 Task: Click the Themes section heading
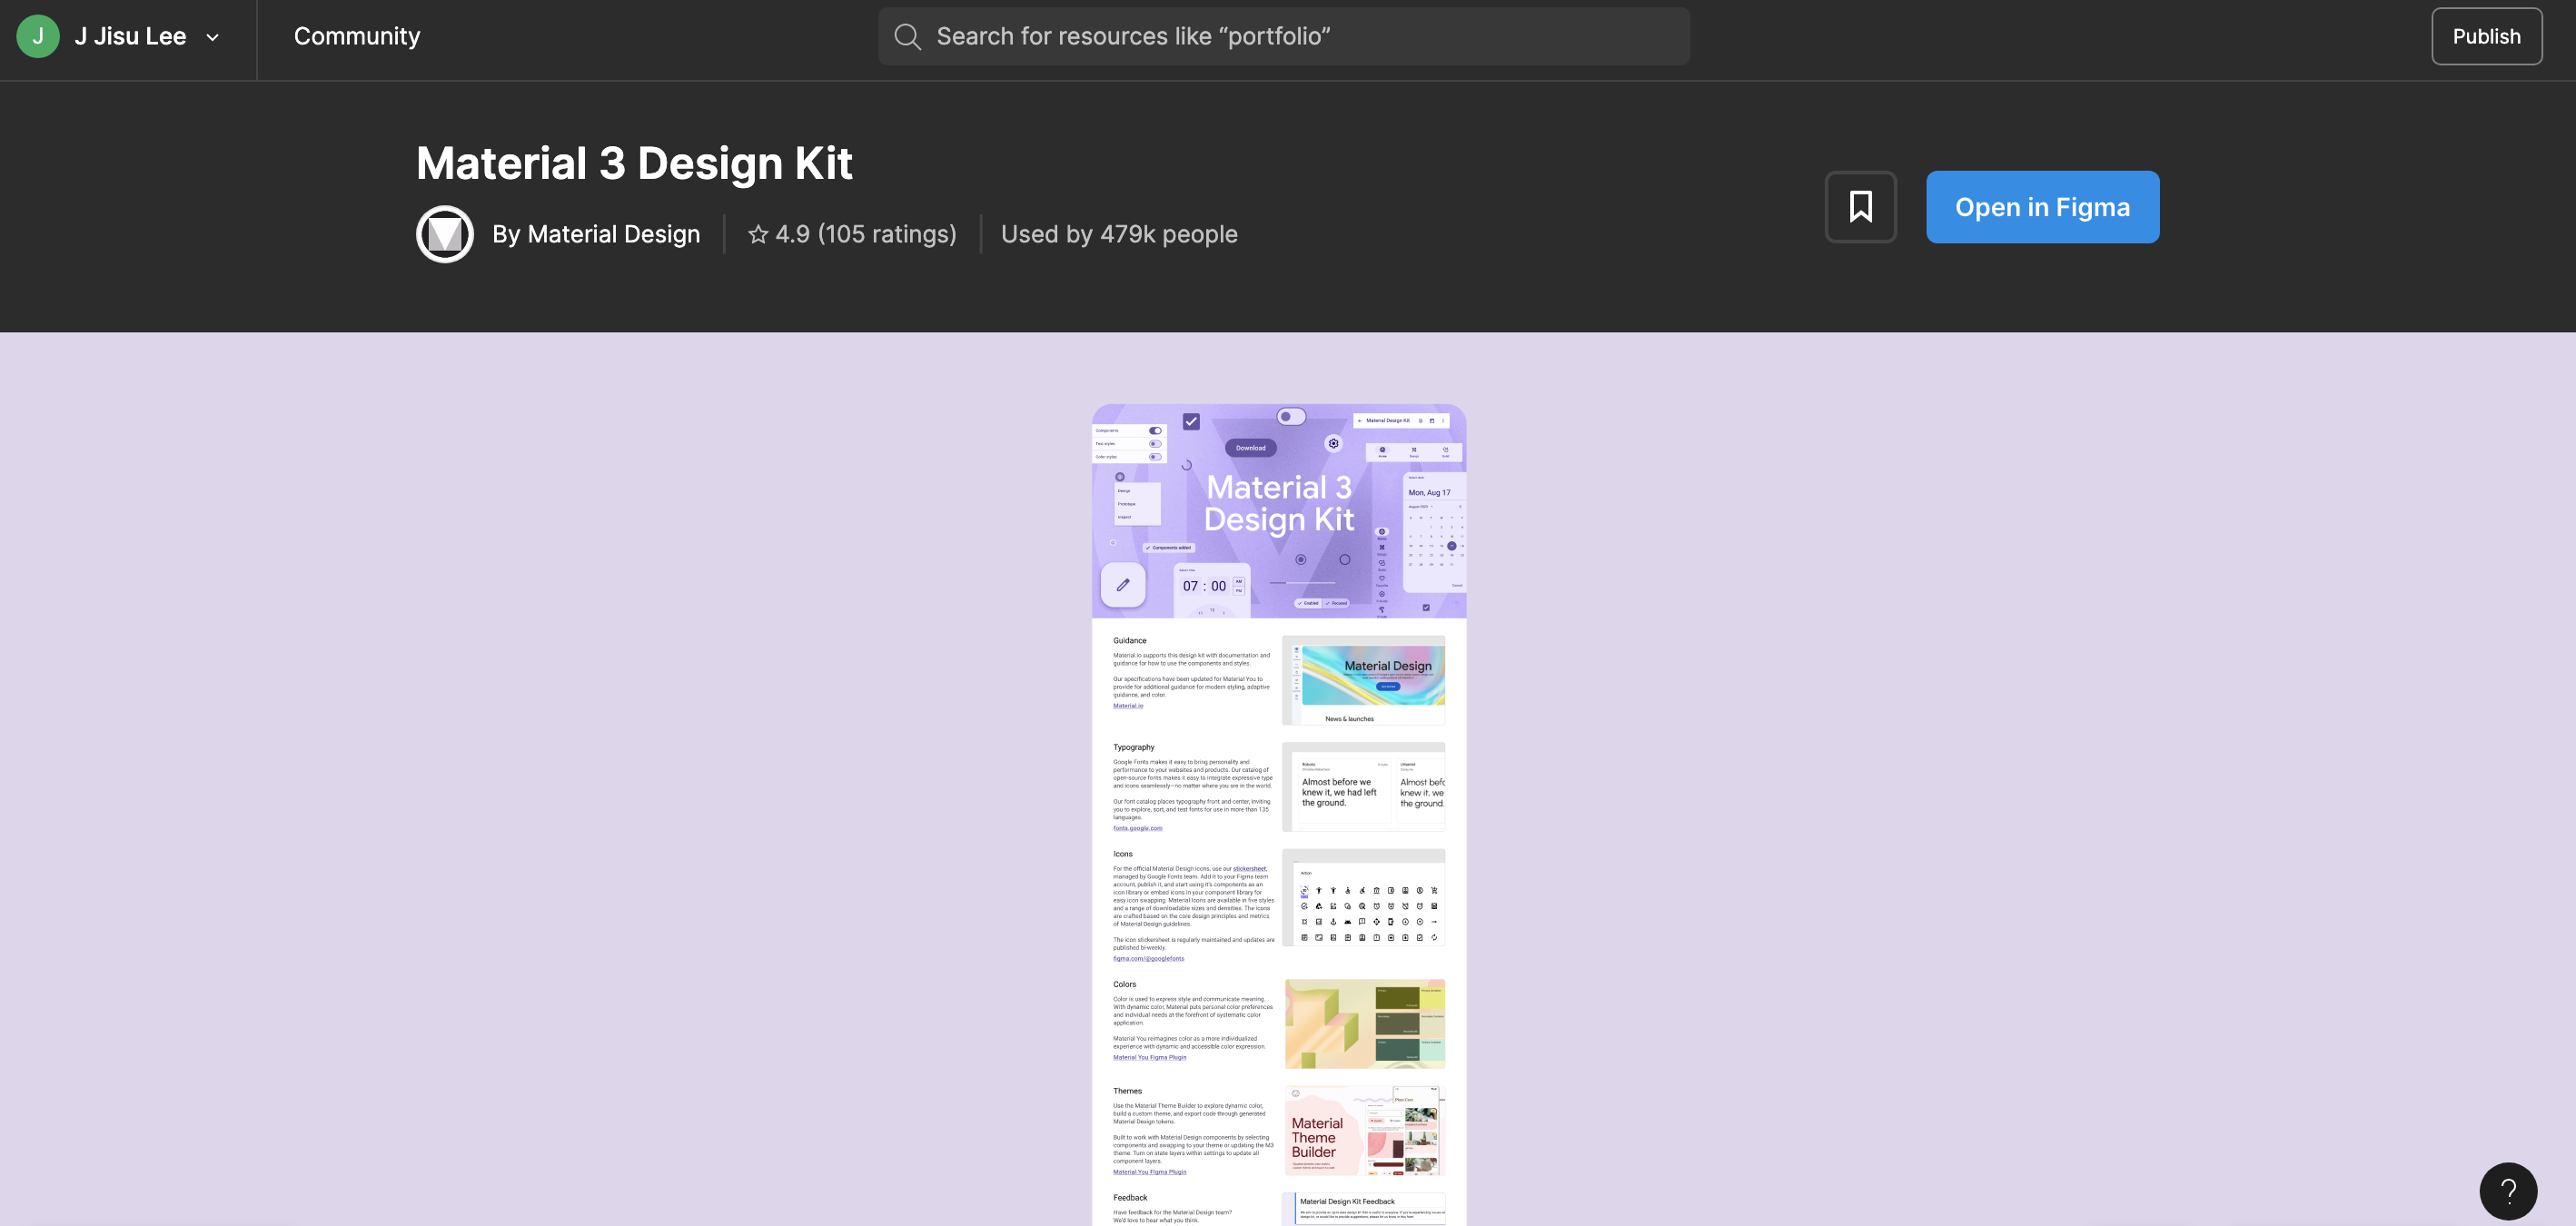1127,1091
